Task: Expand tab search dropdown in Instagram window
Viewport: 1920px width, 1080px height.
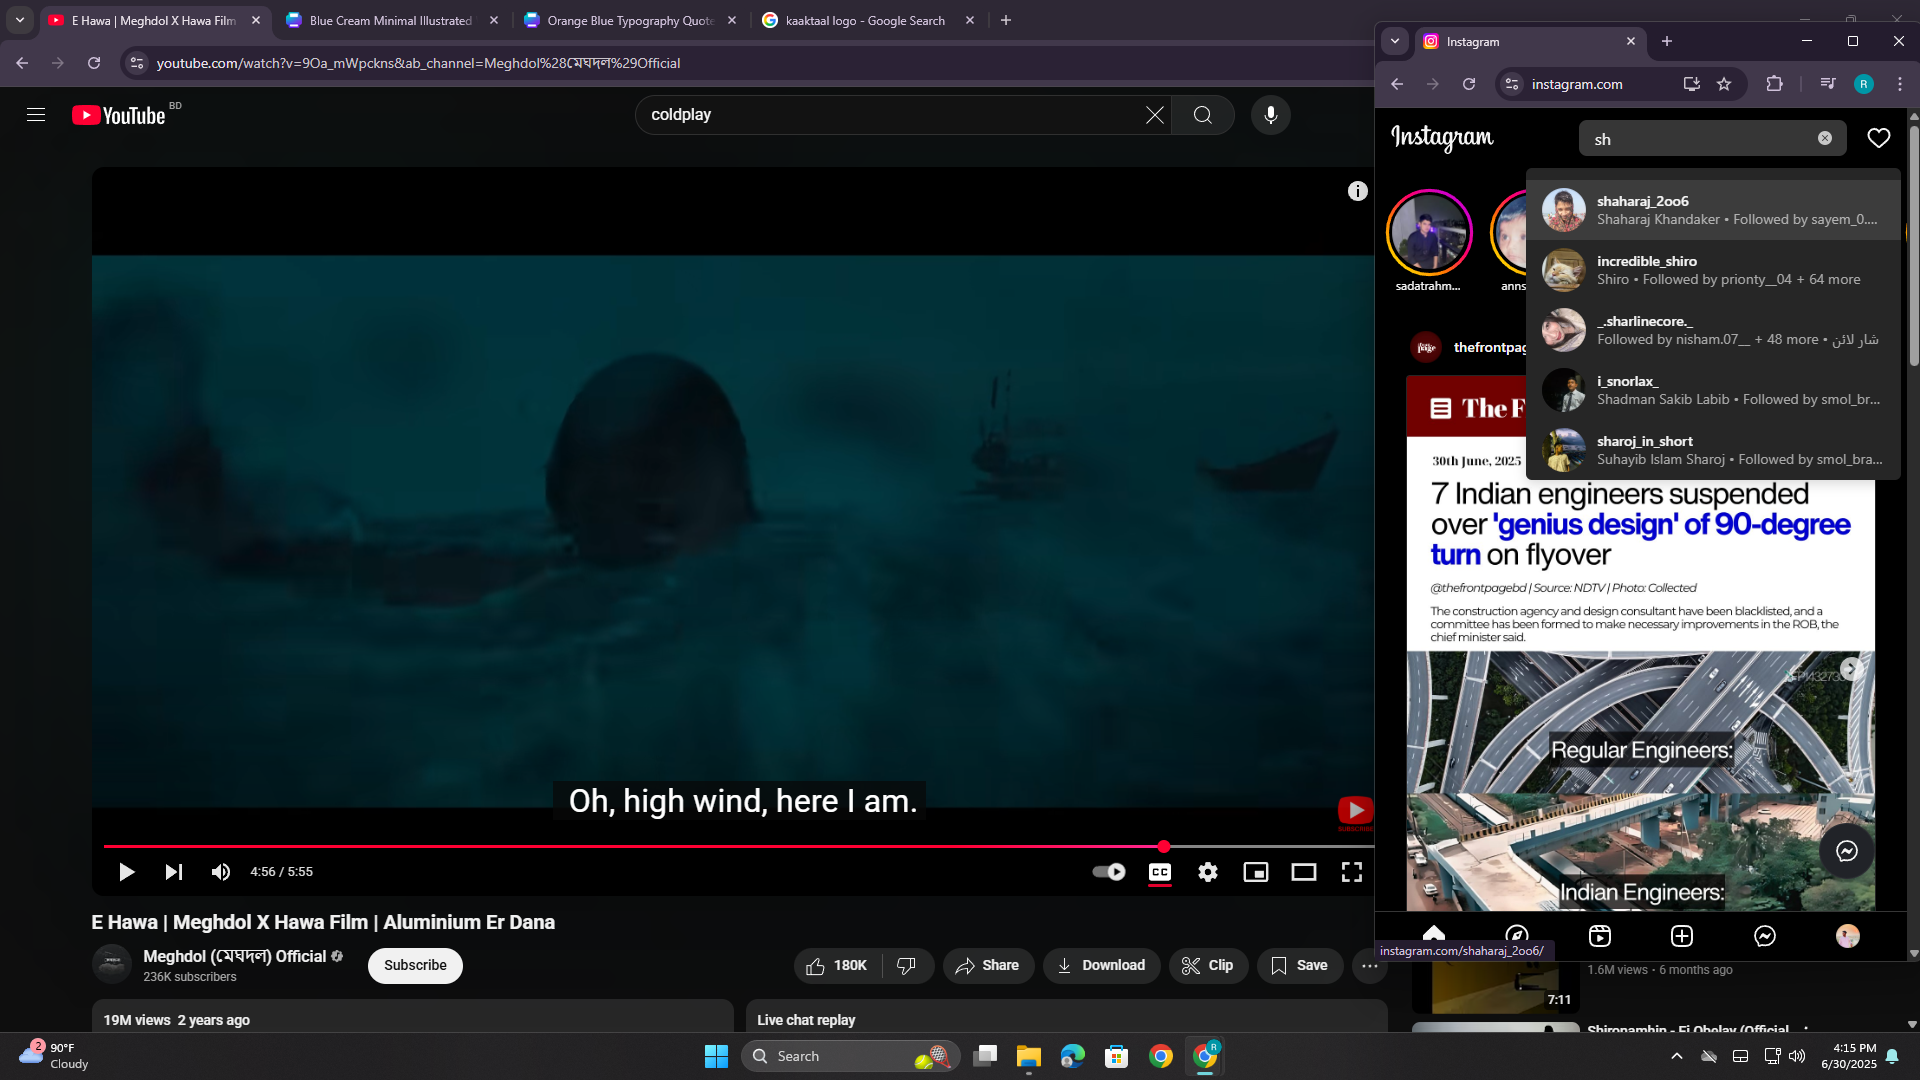Action: [1395, 41]
